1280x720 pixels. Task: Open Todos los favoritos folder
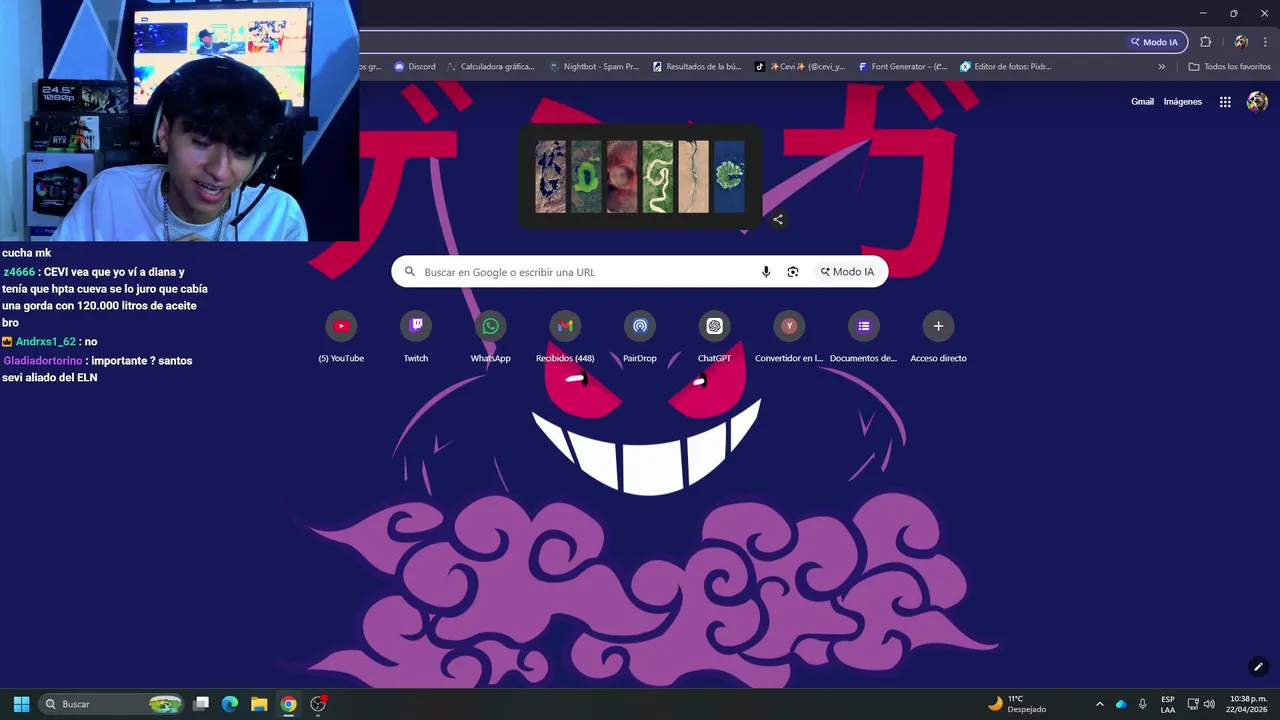1229,67
